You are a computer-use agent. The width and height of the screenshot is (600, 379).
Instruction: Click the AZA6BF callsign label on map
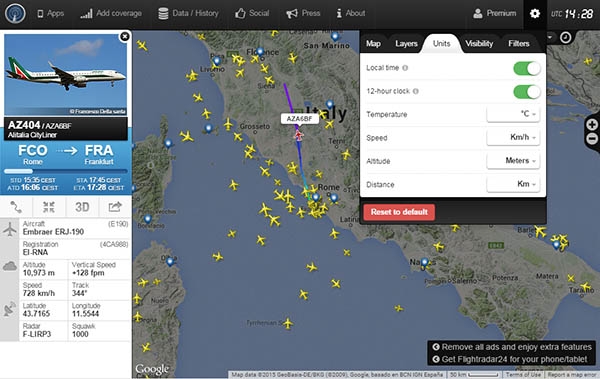click(x=300, y=119)
